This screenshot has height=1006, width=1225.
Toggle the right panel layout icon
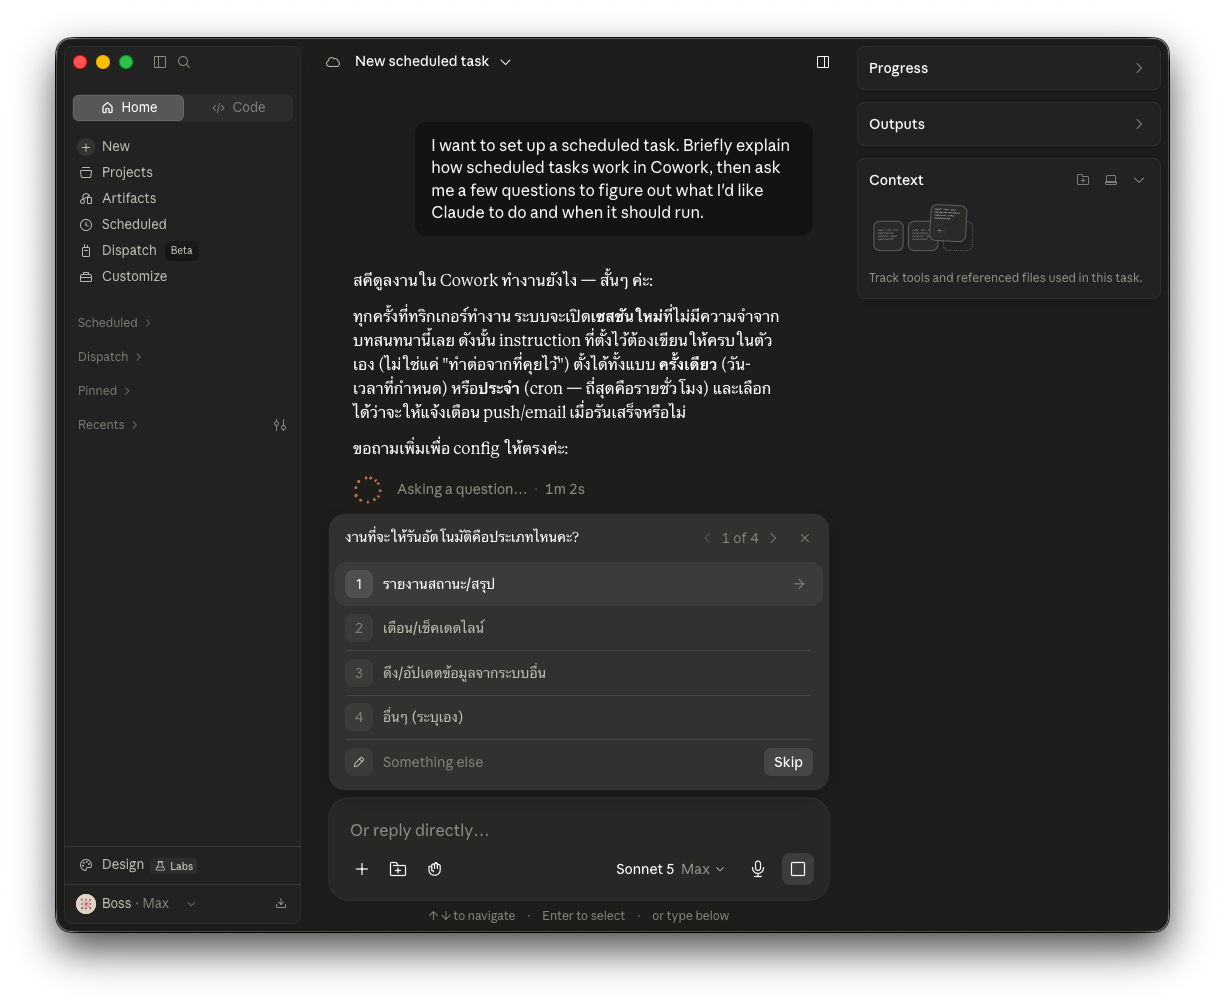point(823,62)
